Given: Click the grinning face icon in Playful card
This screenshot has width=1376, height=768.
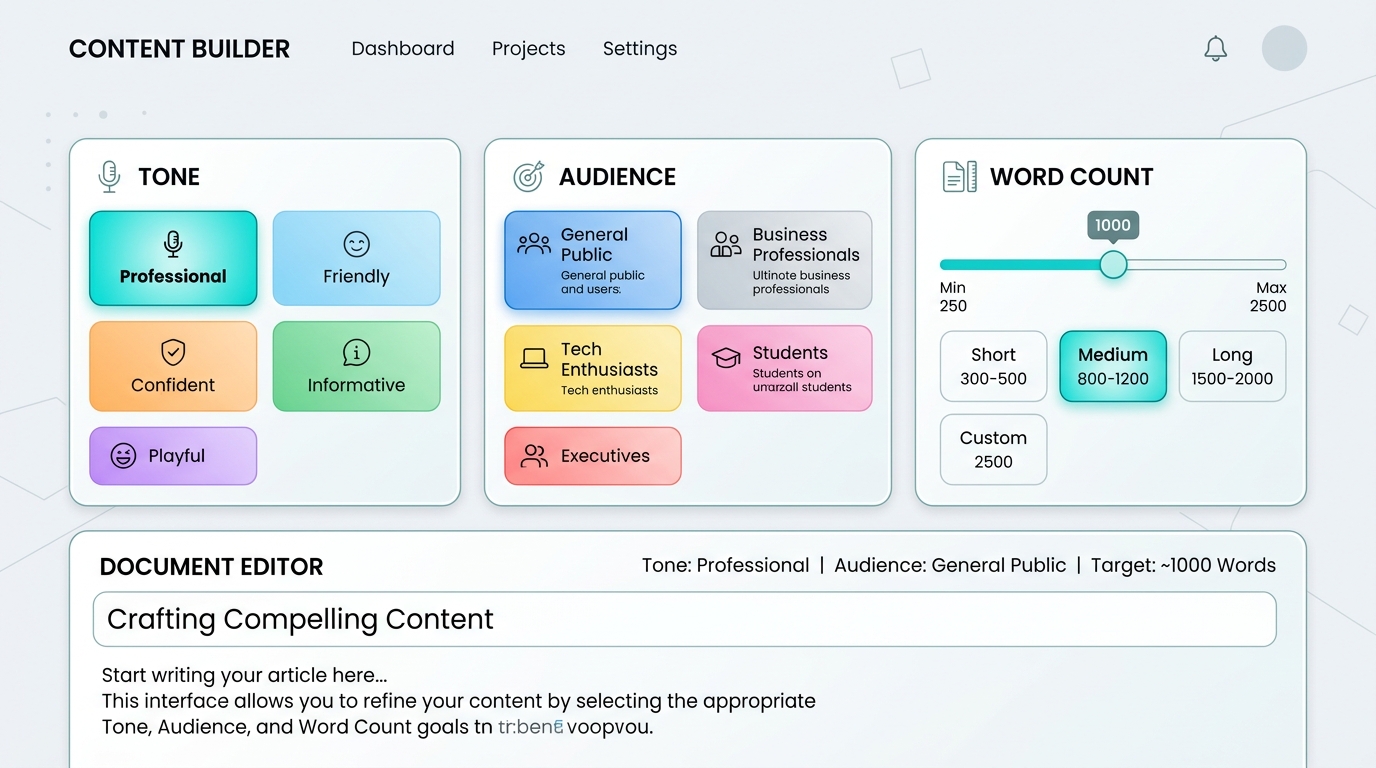Looking at the screenshot, I should [x=123, y=456].
